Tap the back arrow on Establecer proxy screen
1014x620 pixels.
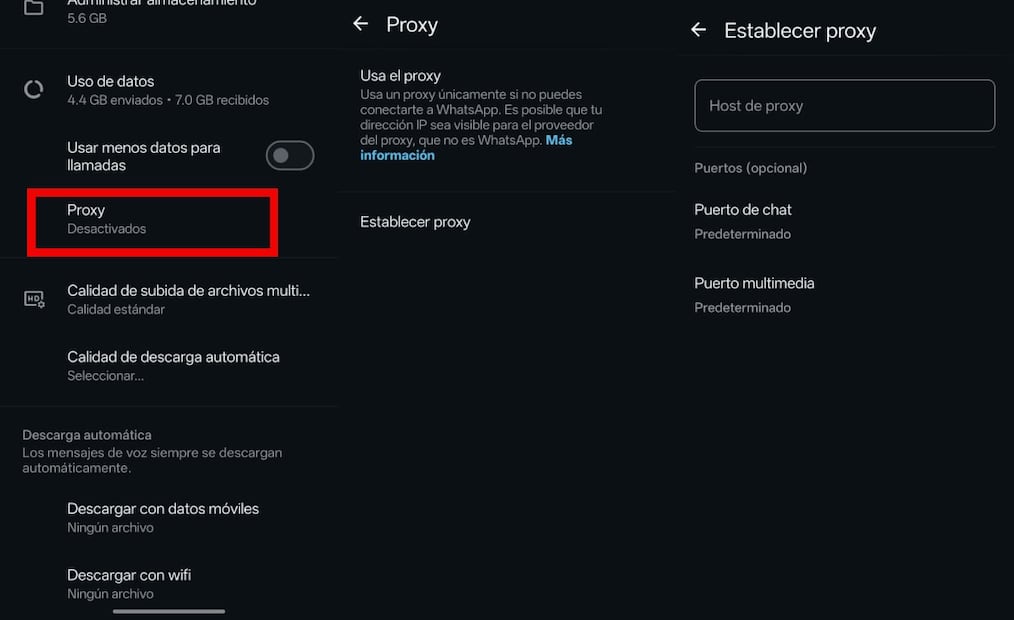698,30
